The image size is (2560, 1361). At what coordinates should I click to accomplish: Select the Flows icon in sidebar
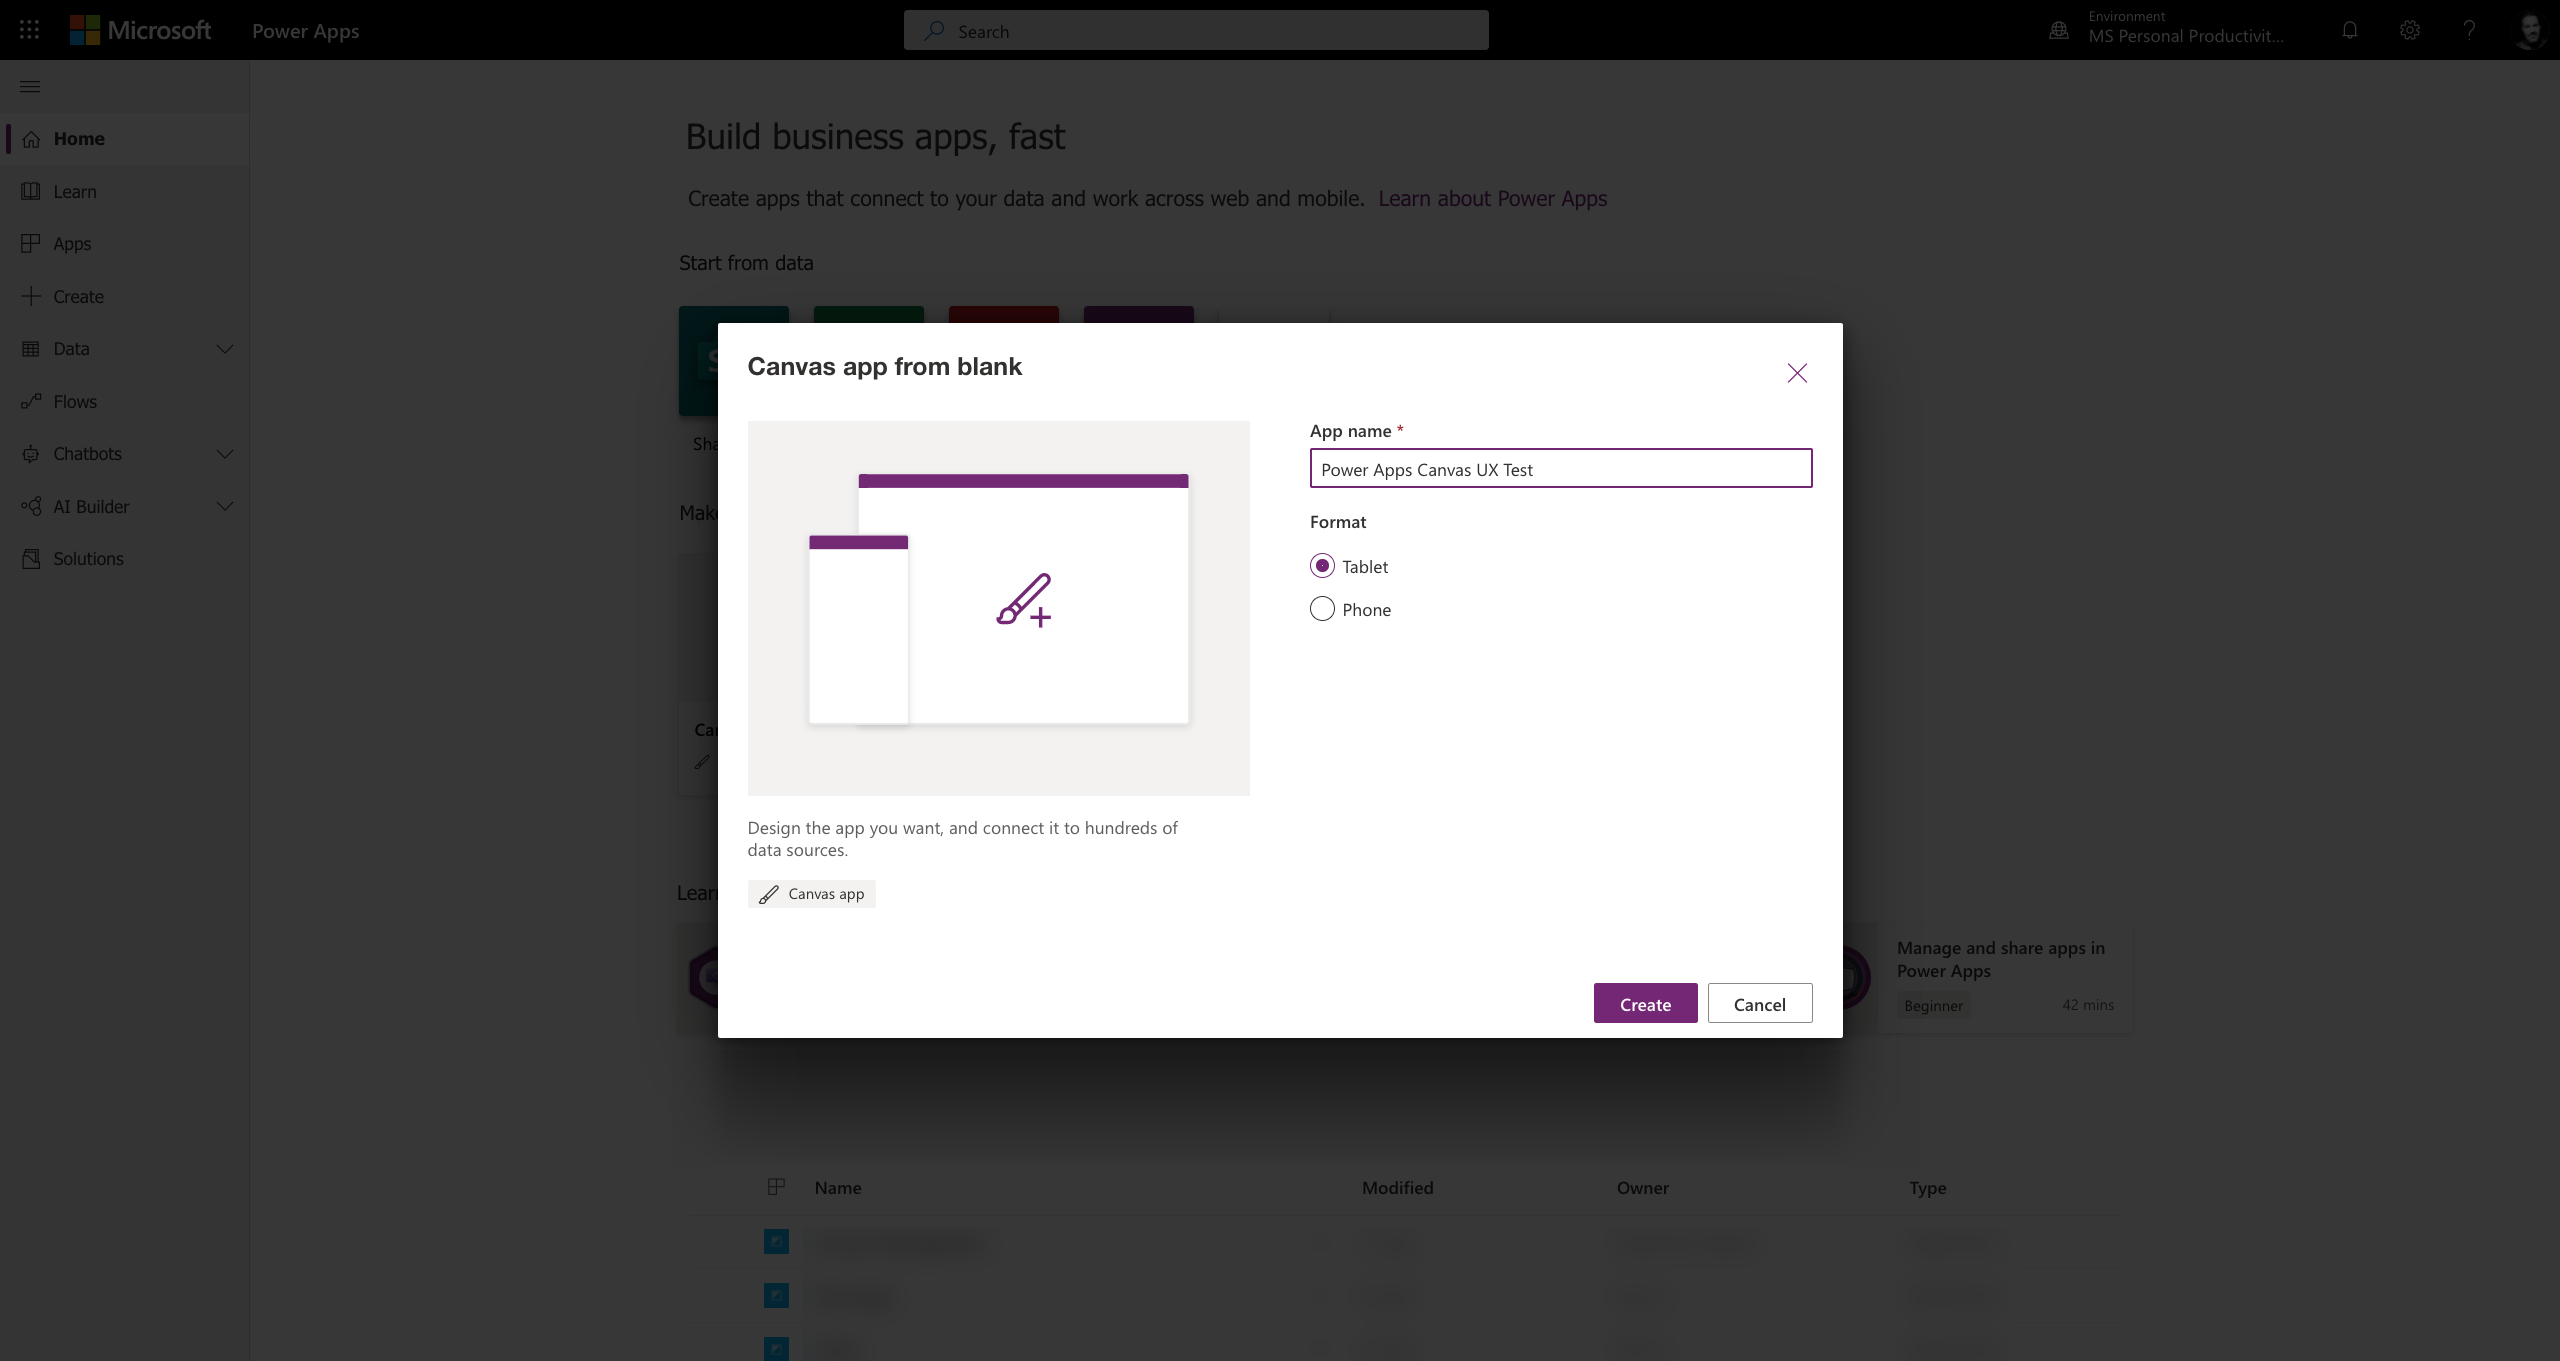[33, 401]
